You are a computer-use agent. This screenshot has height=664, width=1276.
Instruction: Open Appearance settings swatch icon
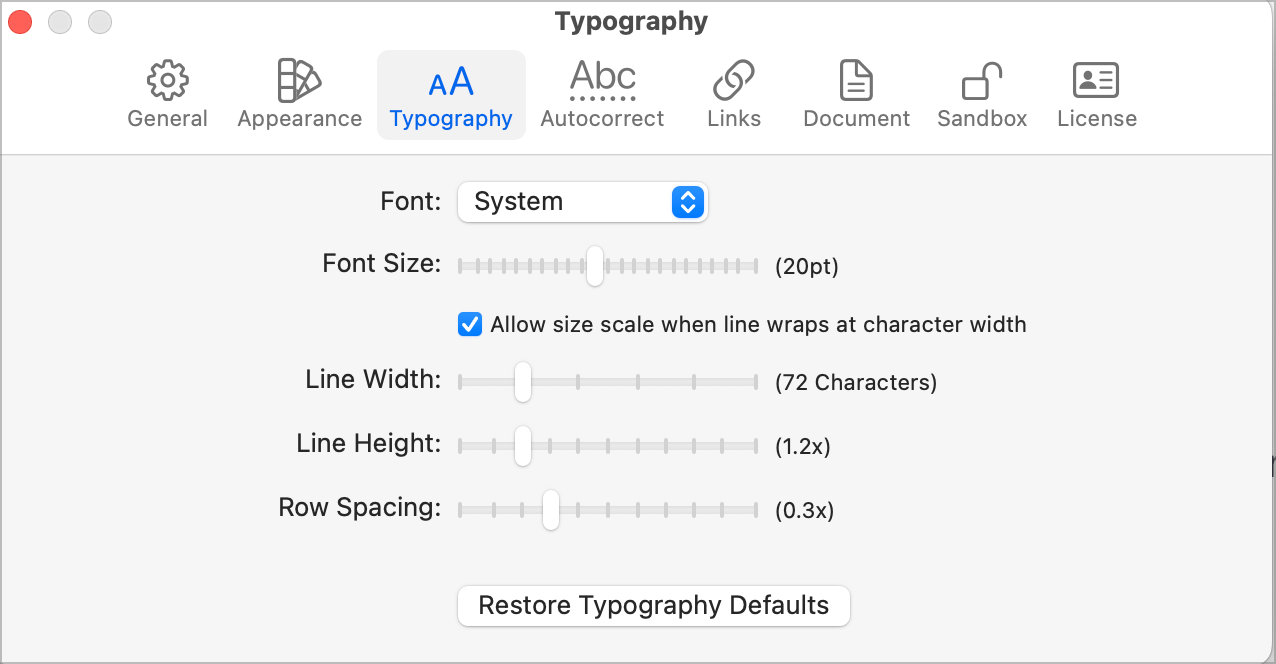[299, 80]
